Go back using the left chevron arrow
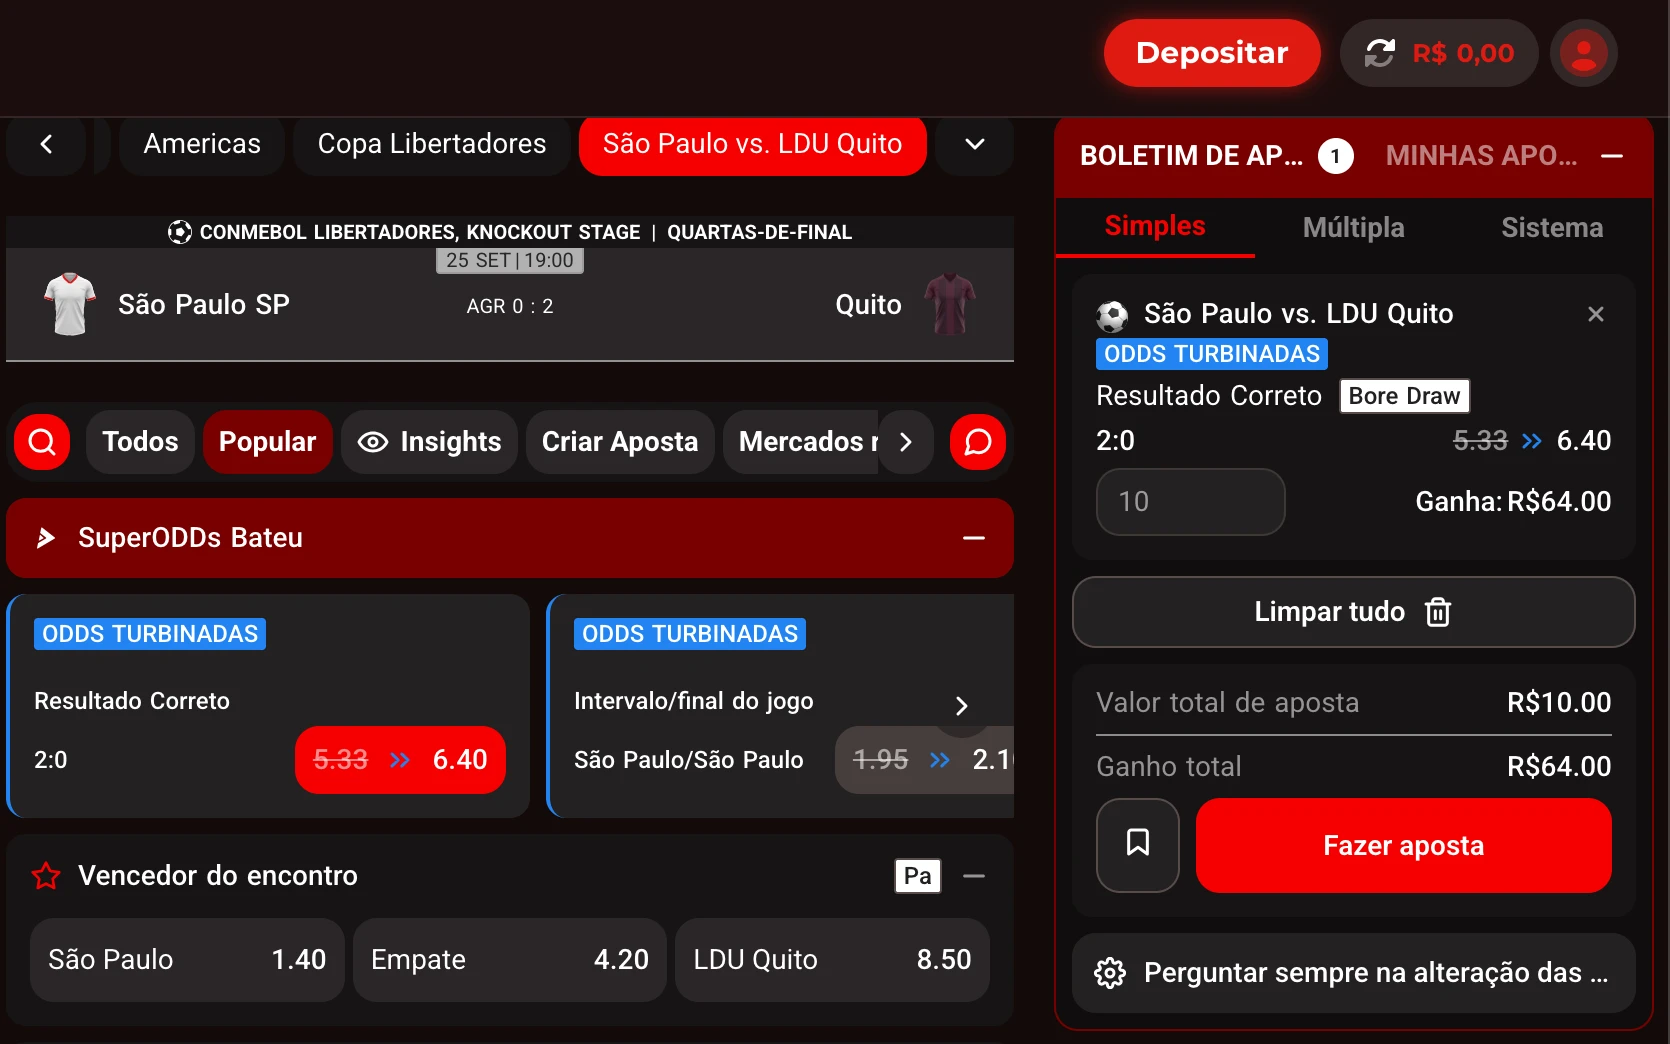 [x=46, y=144]
